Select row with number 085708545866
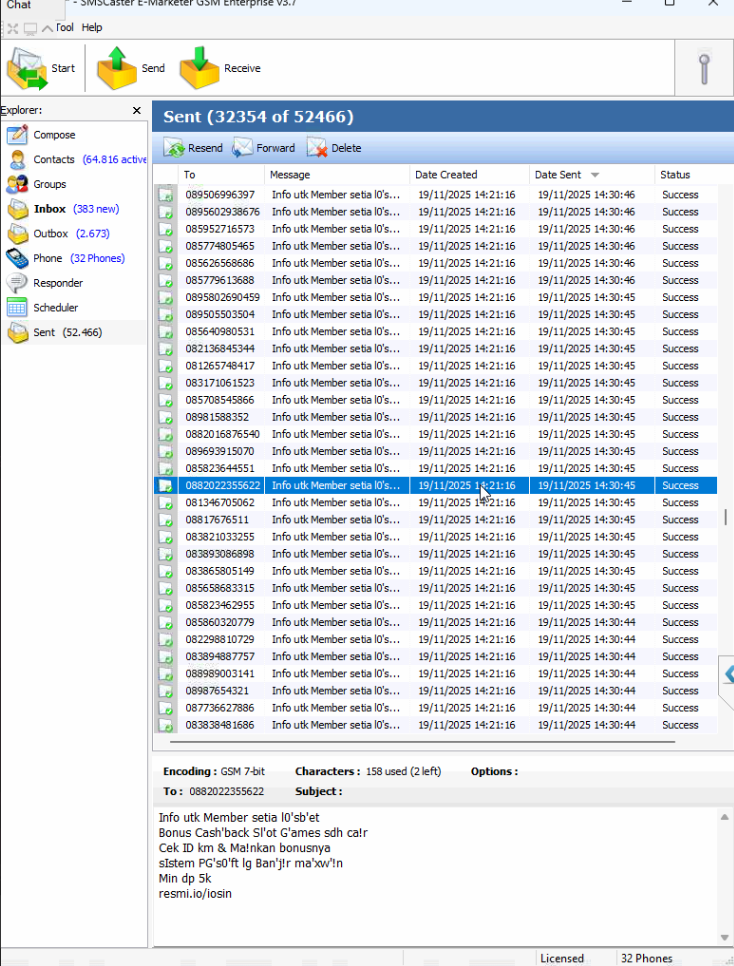This screenshot has width=734, height=966. [x=435, y=400]
